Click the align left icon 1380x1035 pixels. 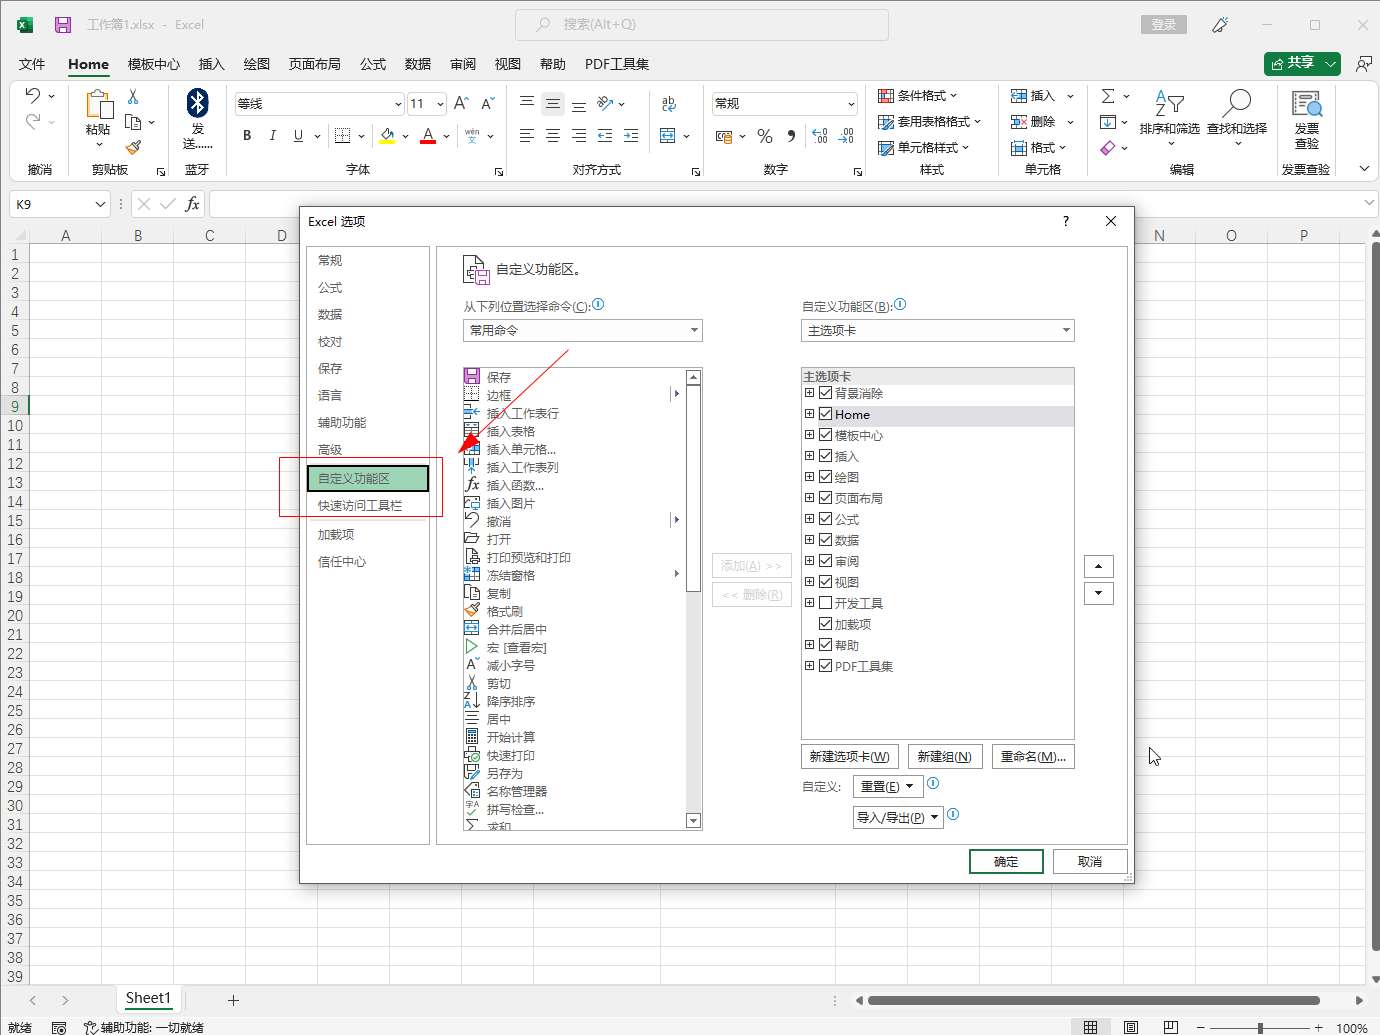[x=527, y=136]
